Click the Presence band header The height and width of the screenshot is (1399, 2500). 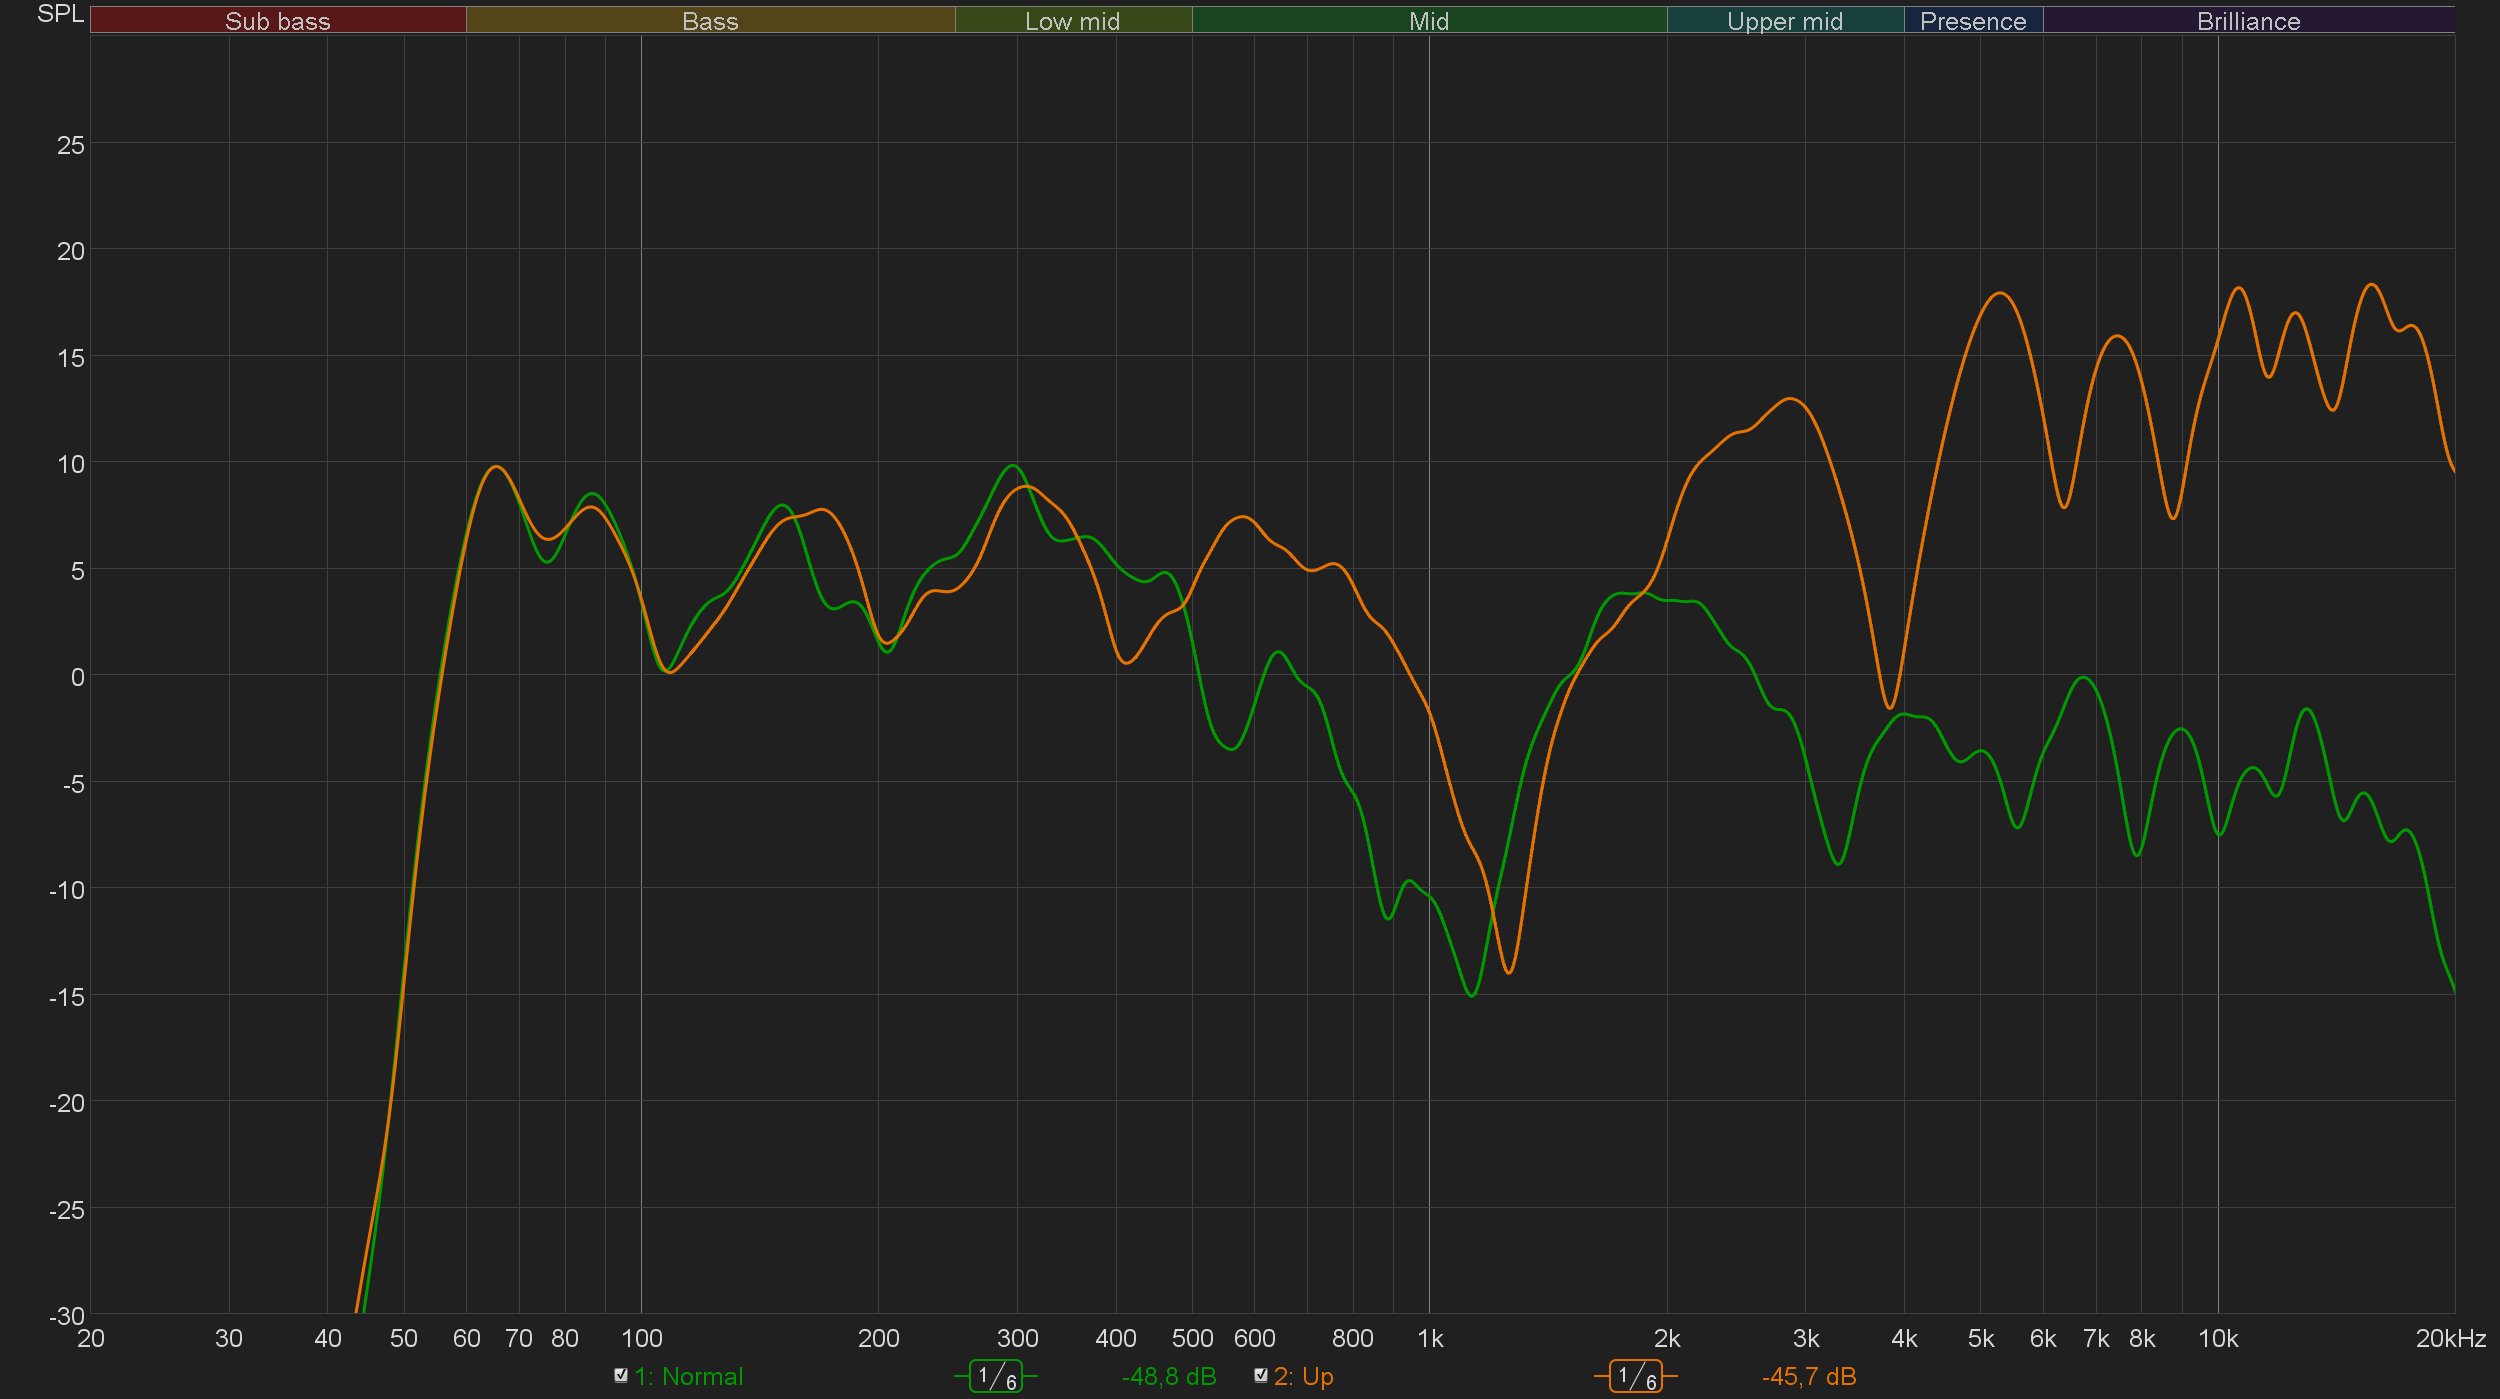1973,20
